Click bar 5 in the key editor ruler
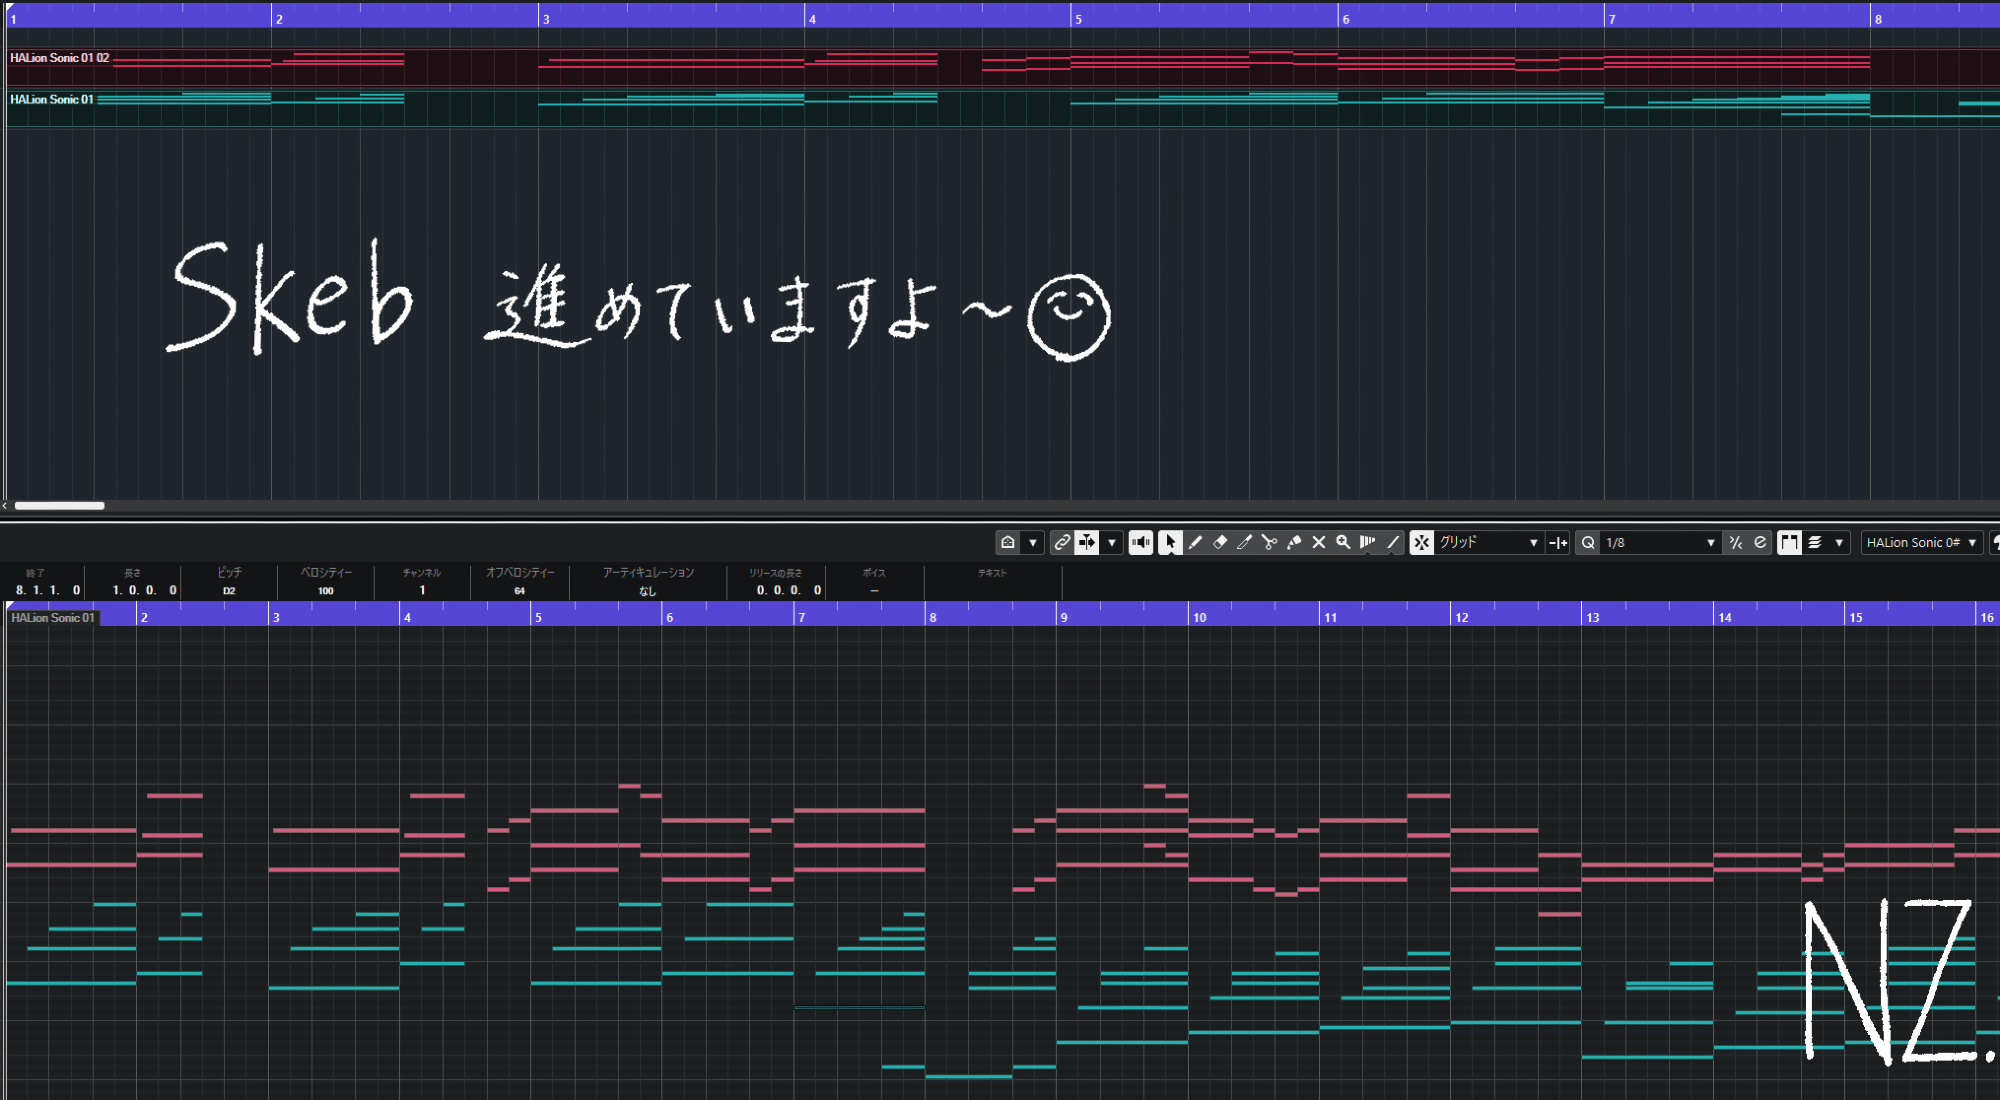The height and width of the screenshot is (1100, 2000). [540, 616]
